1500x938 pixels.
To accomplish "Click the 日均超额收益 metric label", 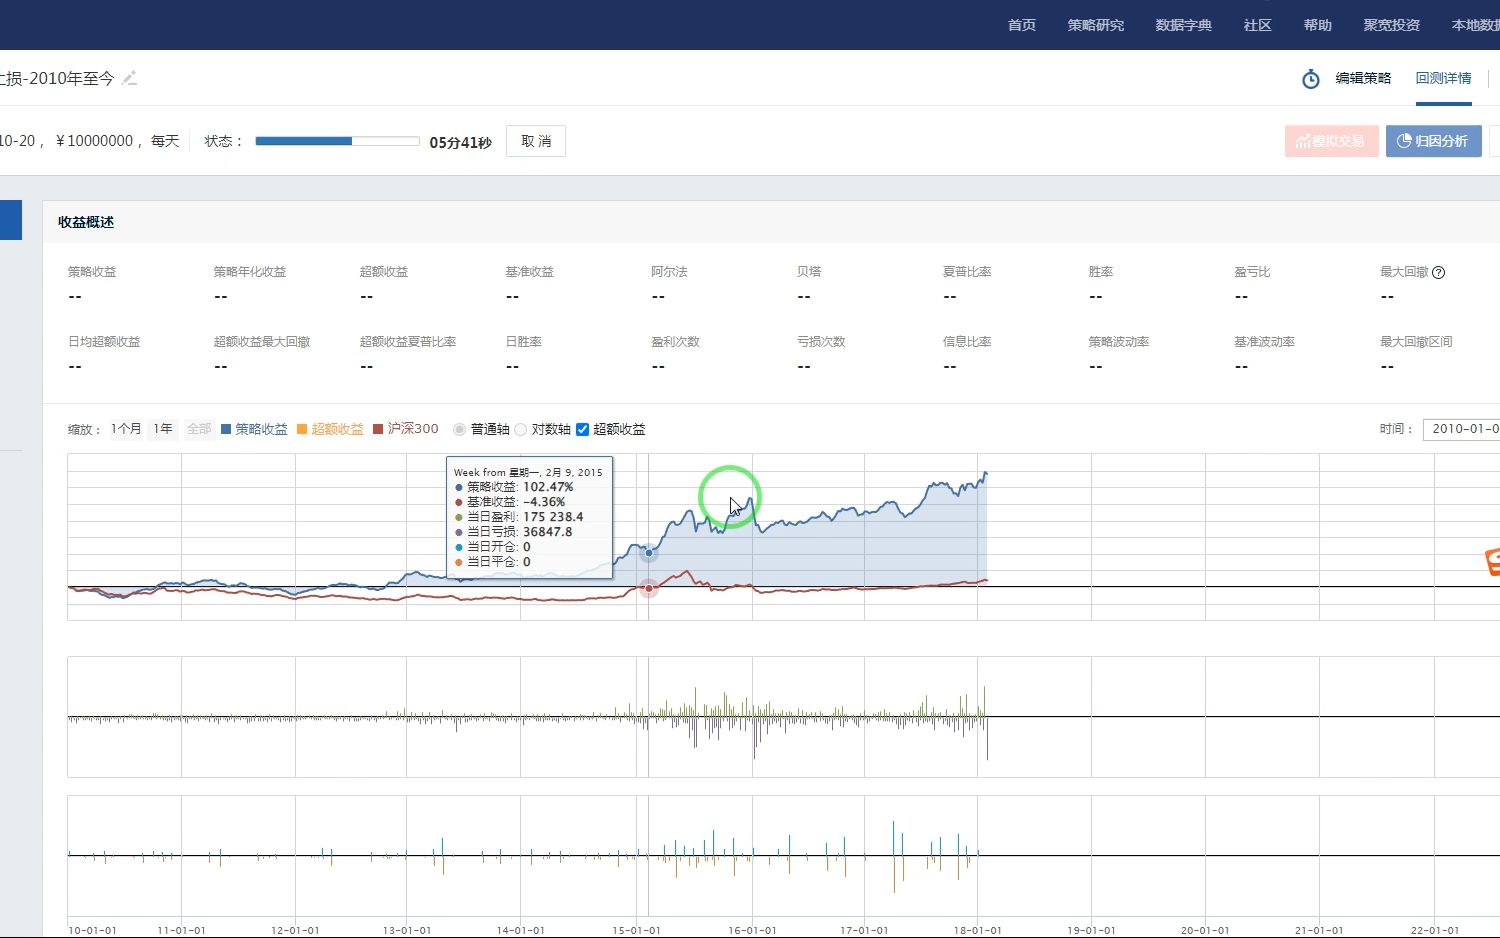I will 104,342.
